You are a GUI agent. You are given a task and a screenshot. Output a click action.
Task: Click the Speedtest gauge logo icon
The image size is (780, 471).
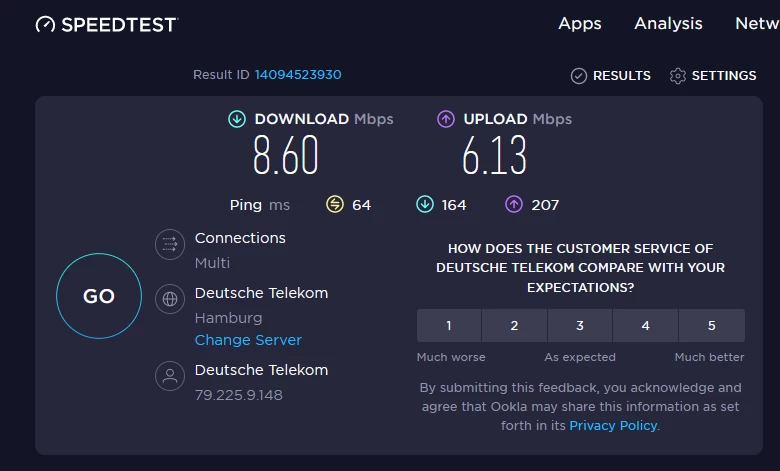(46, 24)
